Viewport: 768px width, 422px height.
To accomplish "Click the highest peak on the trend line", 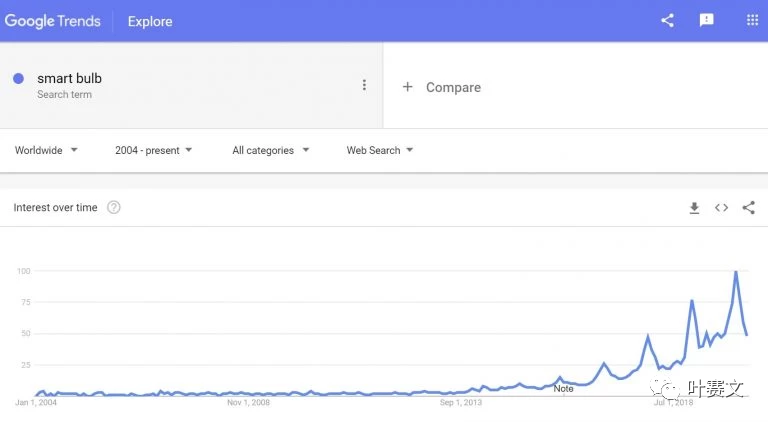I will point(736,272).
